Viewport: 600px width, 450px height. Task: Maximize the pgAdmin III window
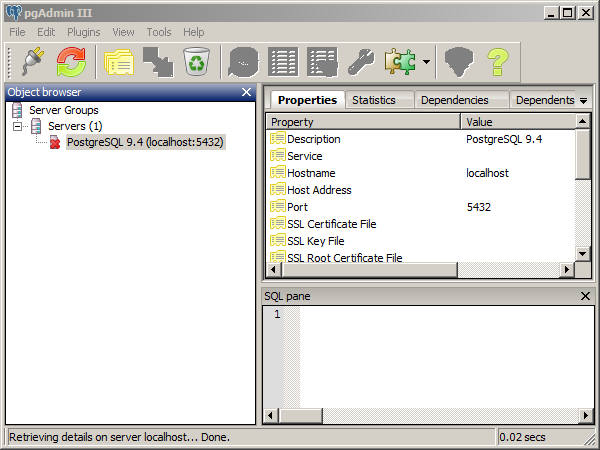coord(568,13)
